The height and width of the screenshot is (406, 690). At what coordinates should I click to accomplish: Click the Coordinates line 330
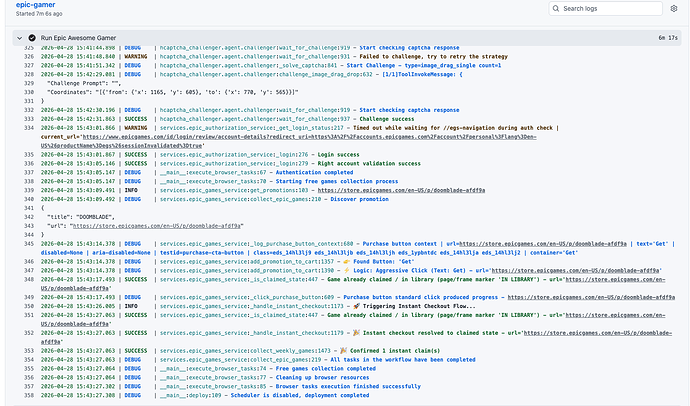pos(172,92)
